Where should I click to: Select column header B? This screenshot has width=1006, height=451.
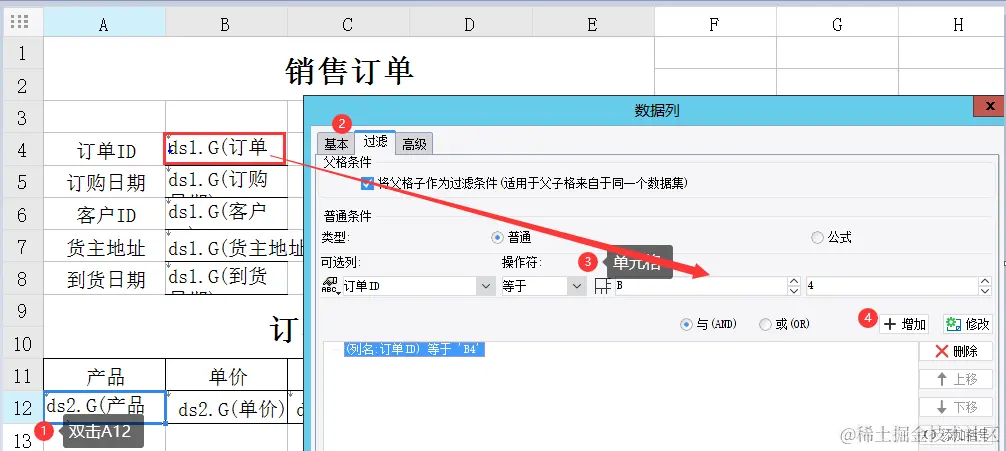[226, 24]
